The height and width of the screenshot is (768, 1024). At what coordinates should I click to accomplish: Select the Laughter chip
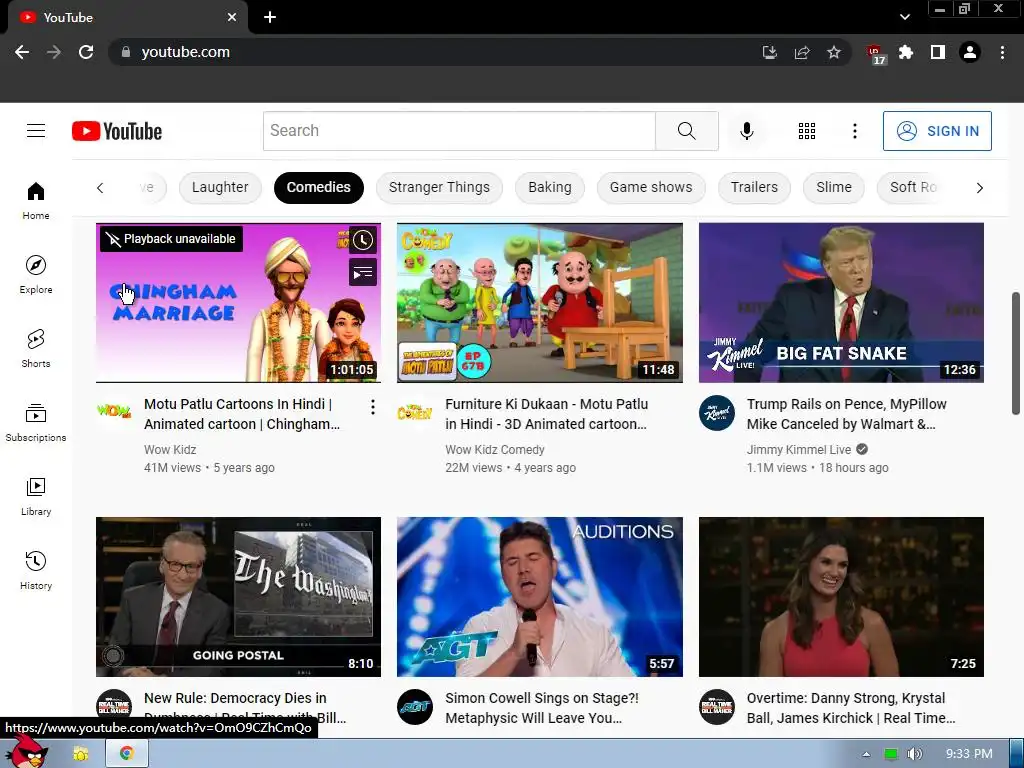(x=220, y=187)
